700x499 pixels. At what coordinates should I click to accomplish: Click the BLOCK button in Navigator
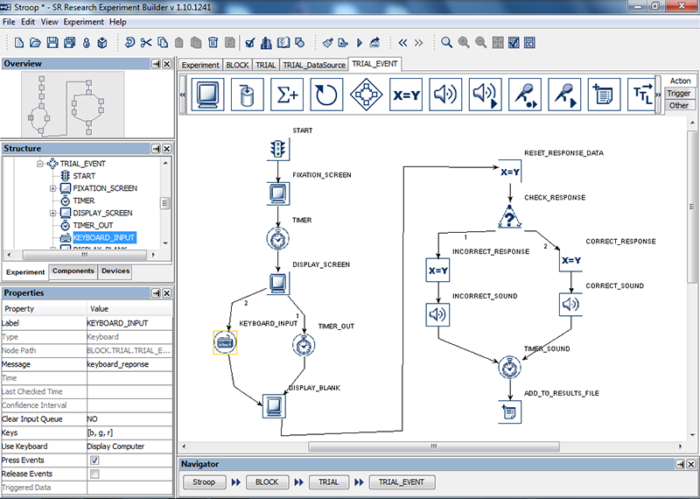pos(268,481)
